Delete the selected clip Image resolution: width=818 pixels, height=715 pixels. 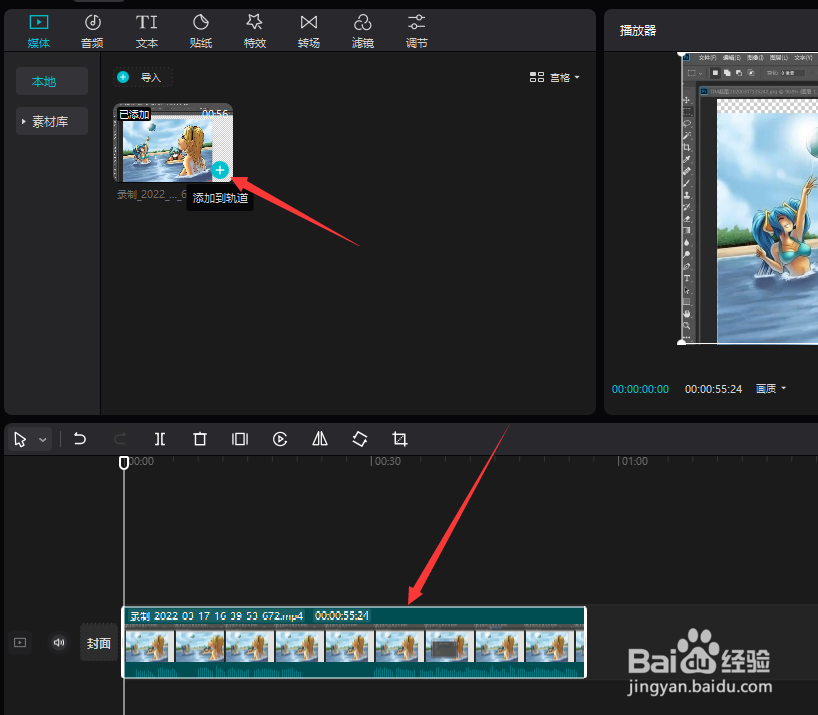pyautogui.click(x=200, y=439)
